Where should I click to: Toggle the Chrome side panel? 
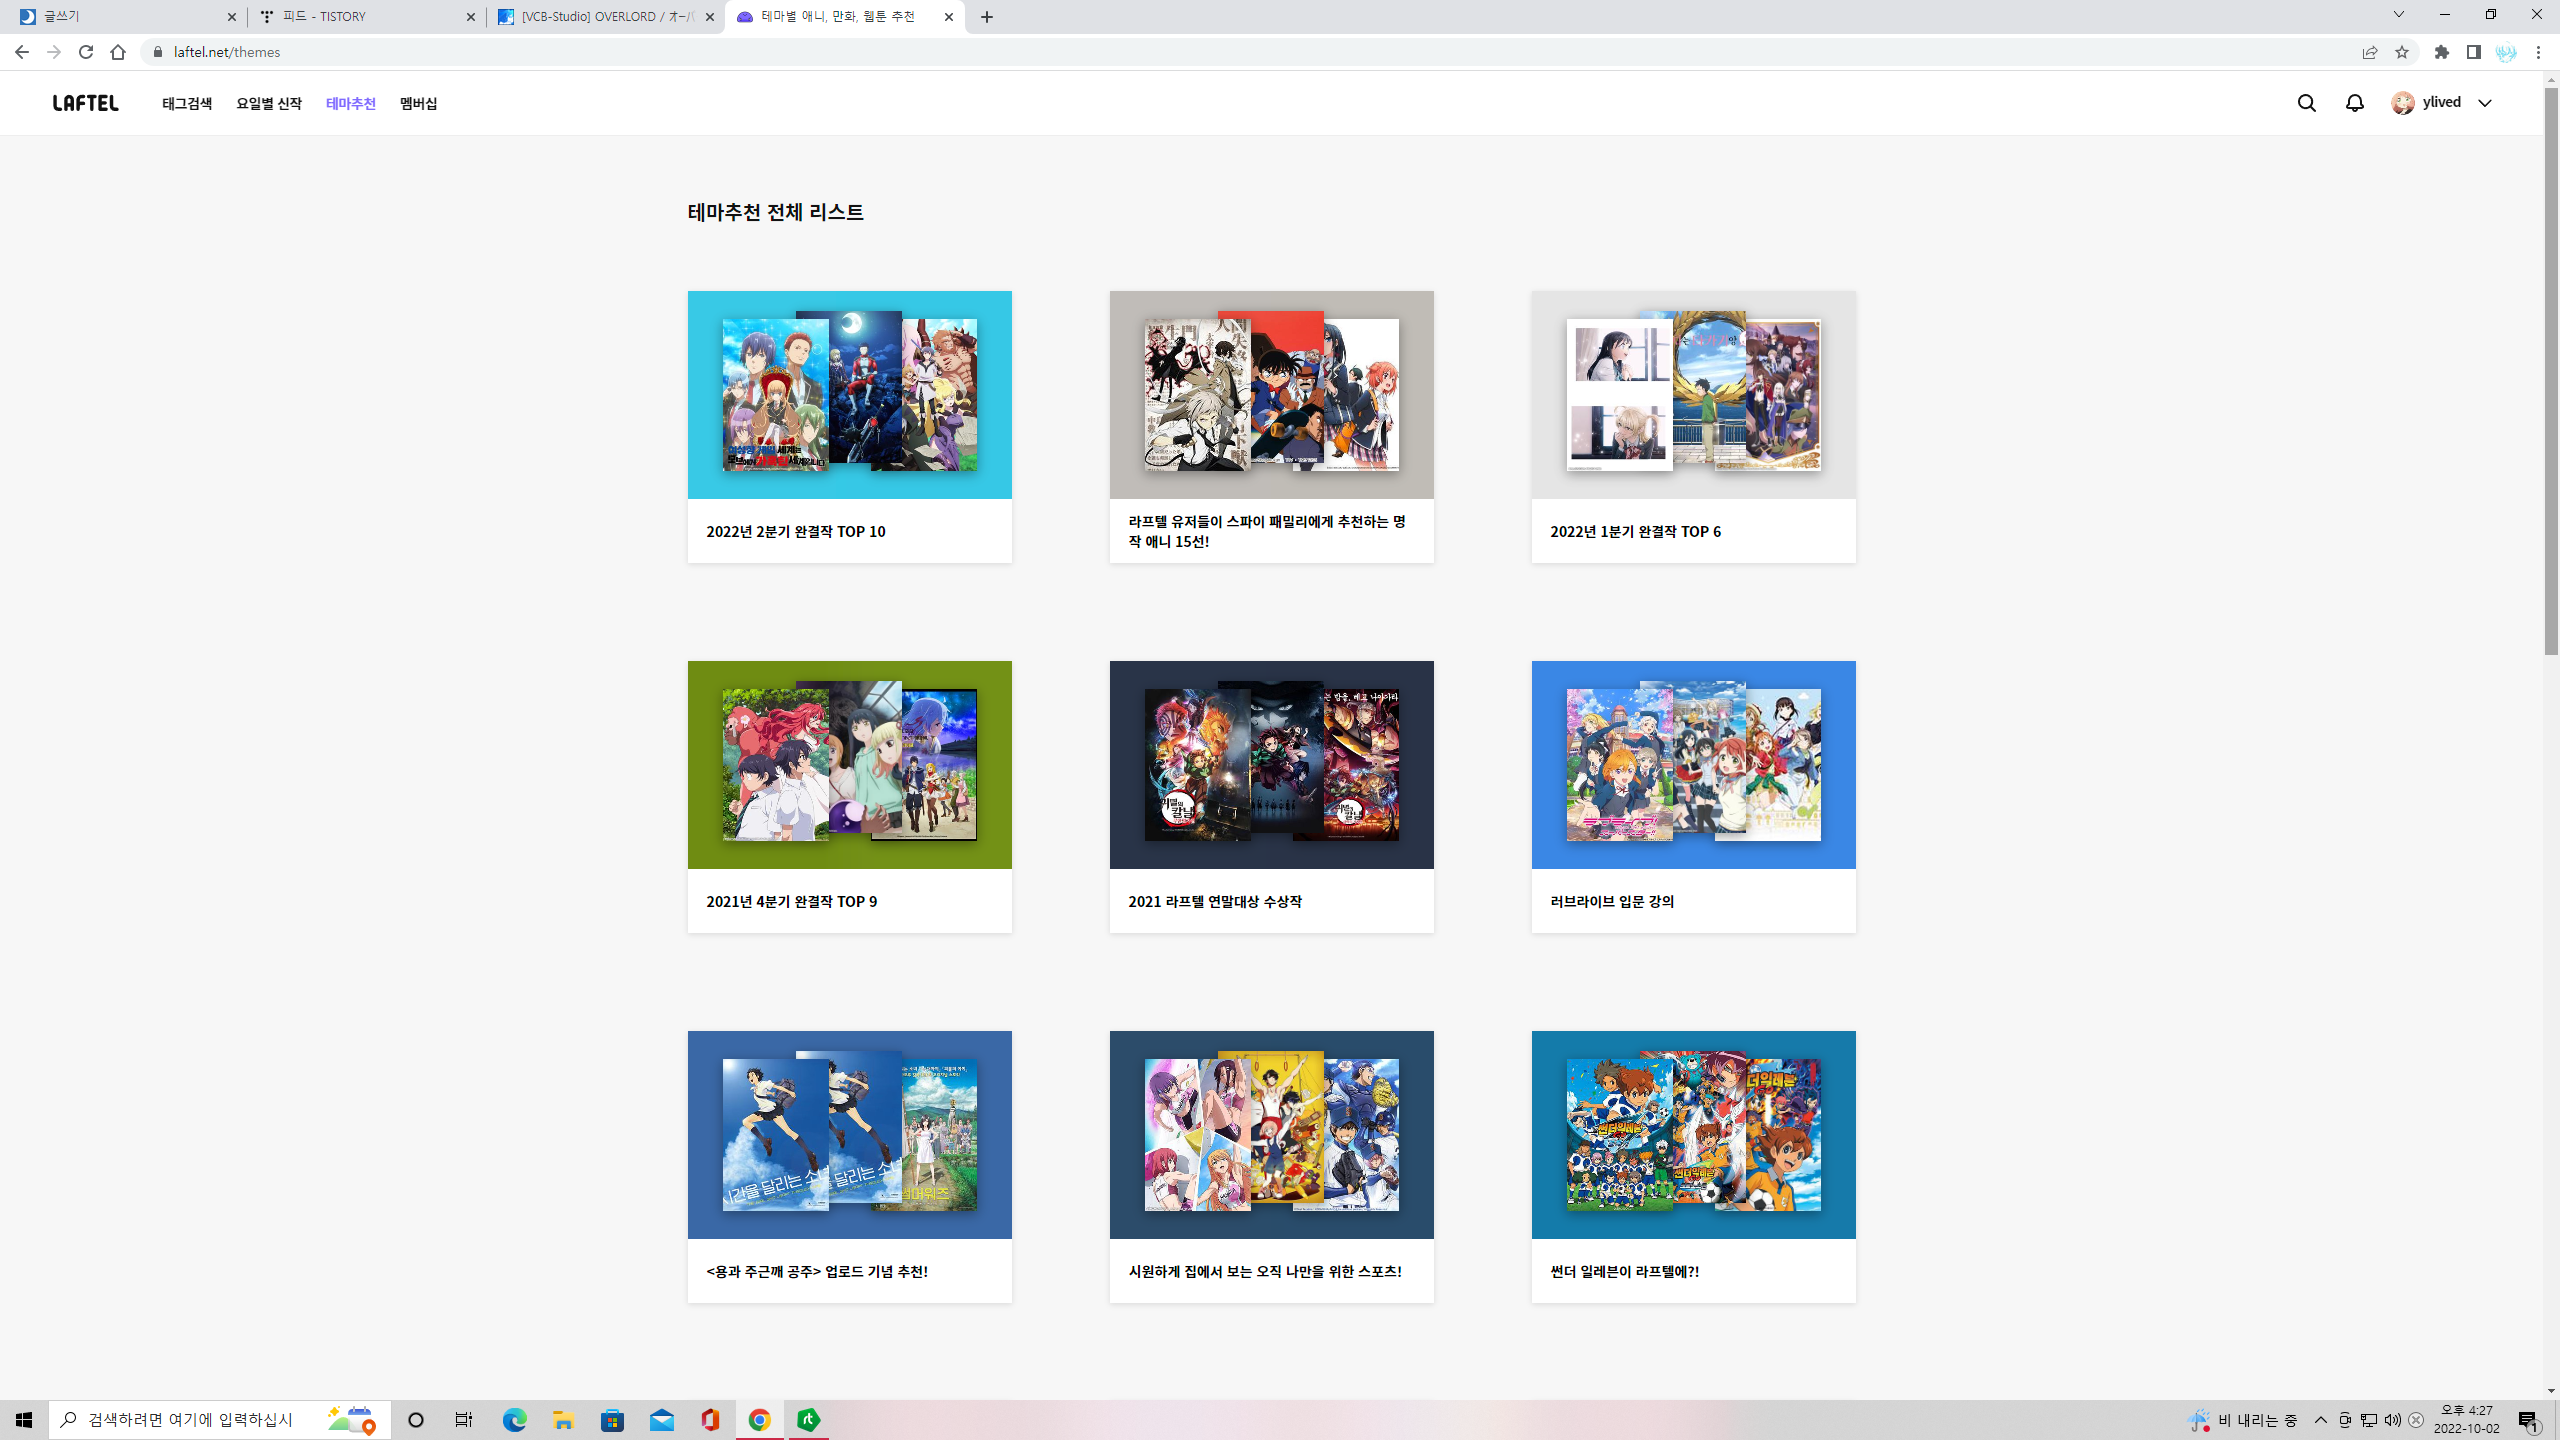[2474, 52]
